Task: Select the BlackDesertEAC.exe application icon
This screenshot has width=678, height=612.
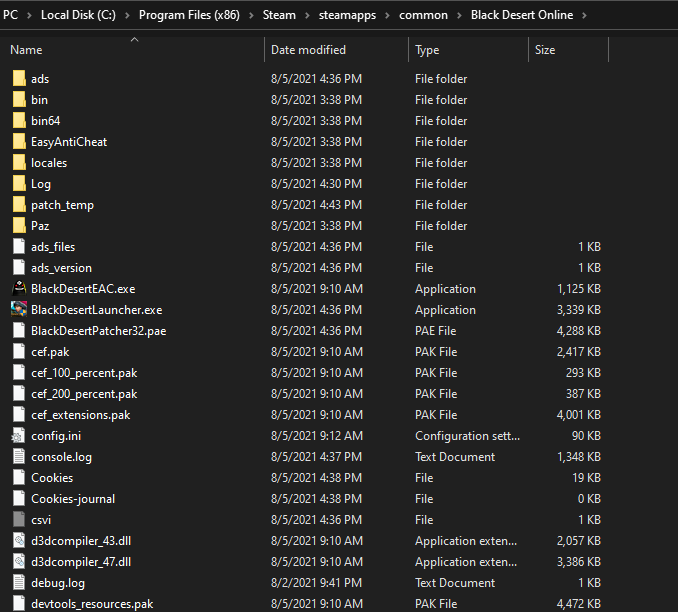Action: click(19, 288)
